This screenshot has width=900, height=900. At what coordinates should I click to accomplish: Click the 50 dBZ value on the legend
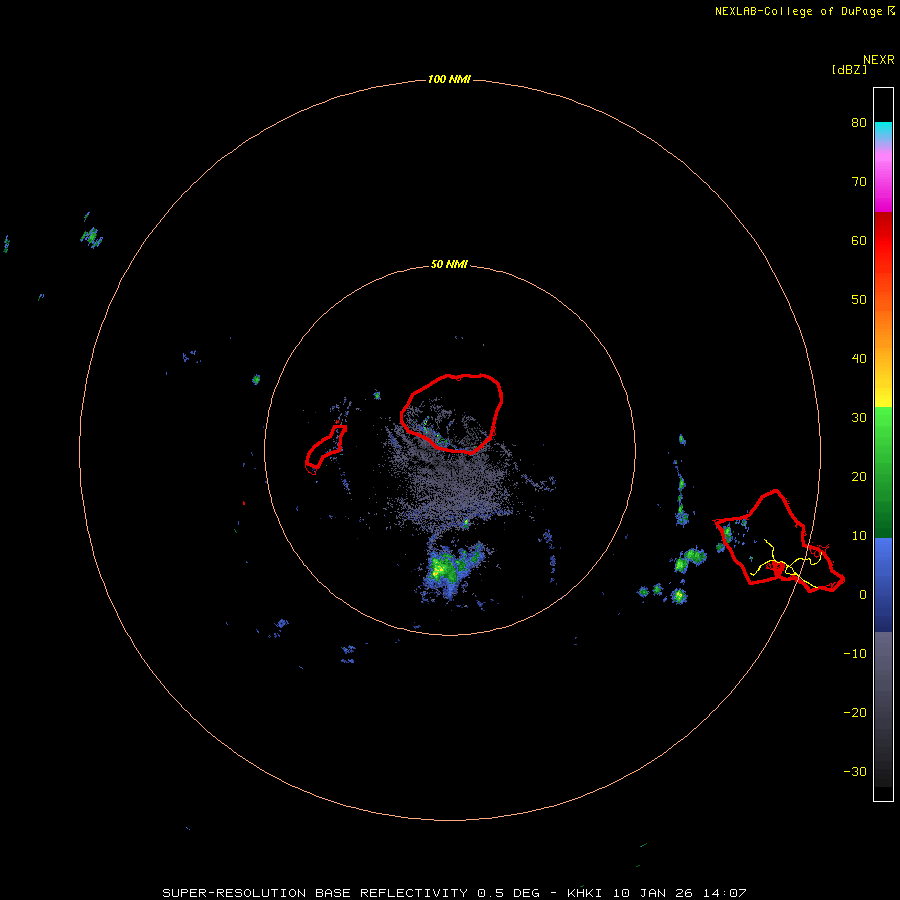(859, 300)
